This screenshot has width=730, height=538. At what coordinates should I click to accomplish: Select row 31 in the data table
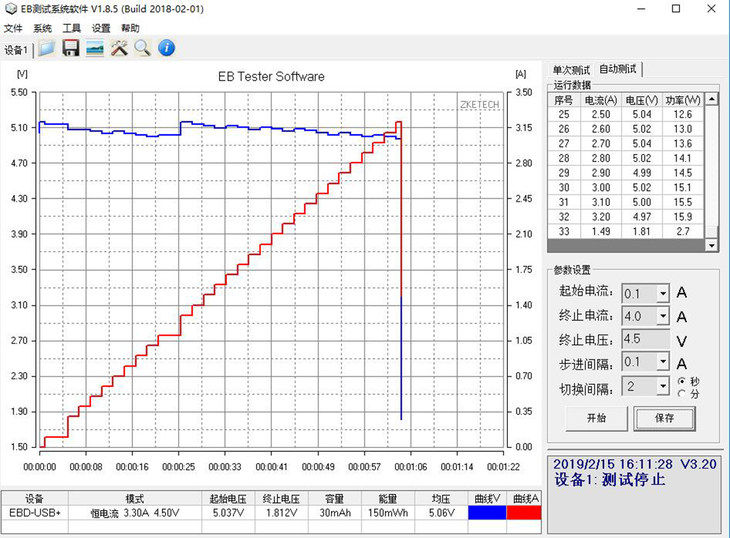pyautogui.click(x=627, y=202)
